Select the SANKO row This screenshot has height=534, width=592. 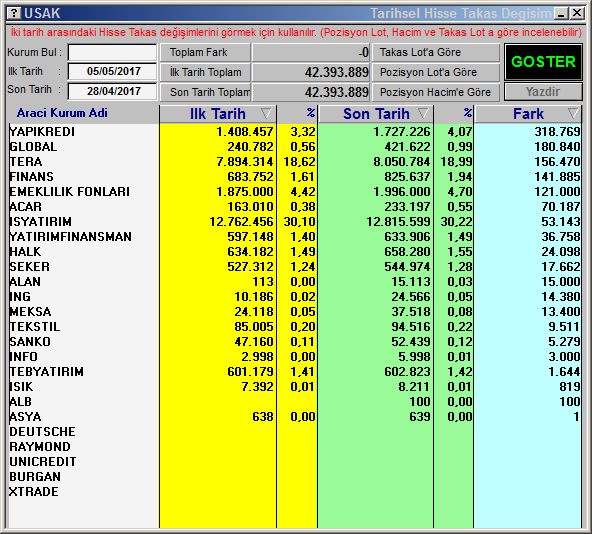coord(294,342)
